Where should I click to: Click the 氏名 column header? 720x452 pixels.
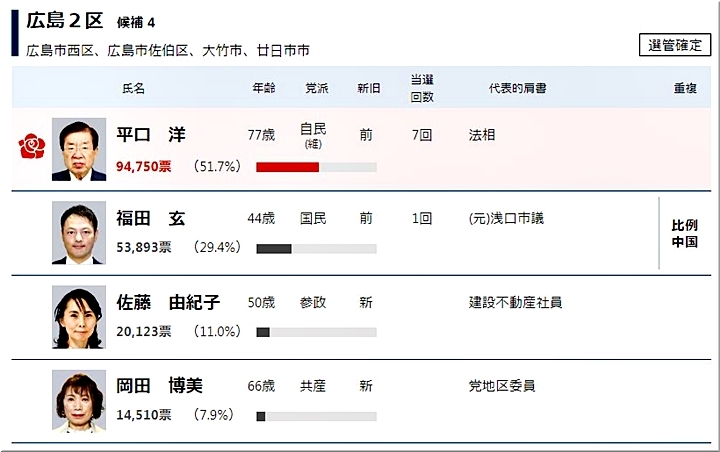coord(132,88)
